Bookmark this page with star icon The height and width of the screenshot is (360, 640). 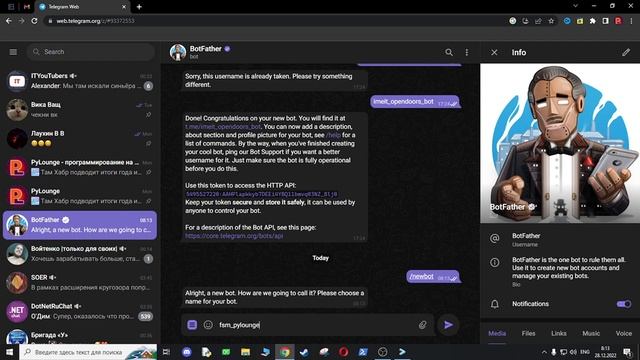(551, 21)
